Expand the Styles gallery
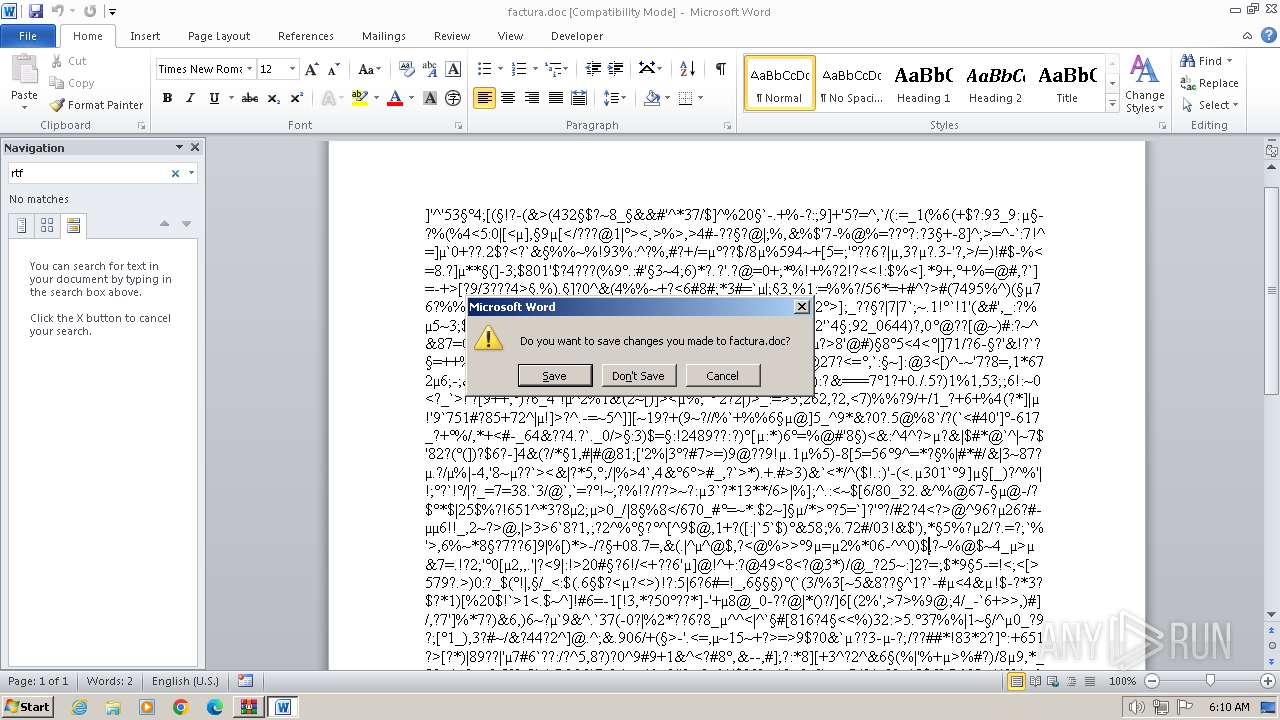Viewport: 1280px width, 720px height. click(x=1112, y=104)
